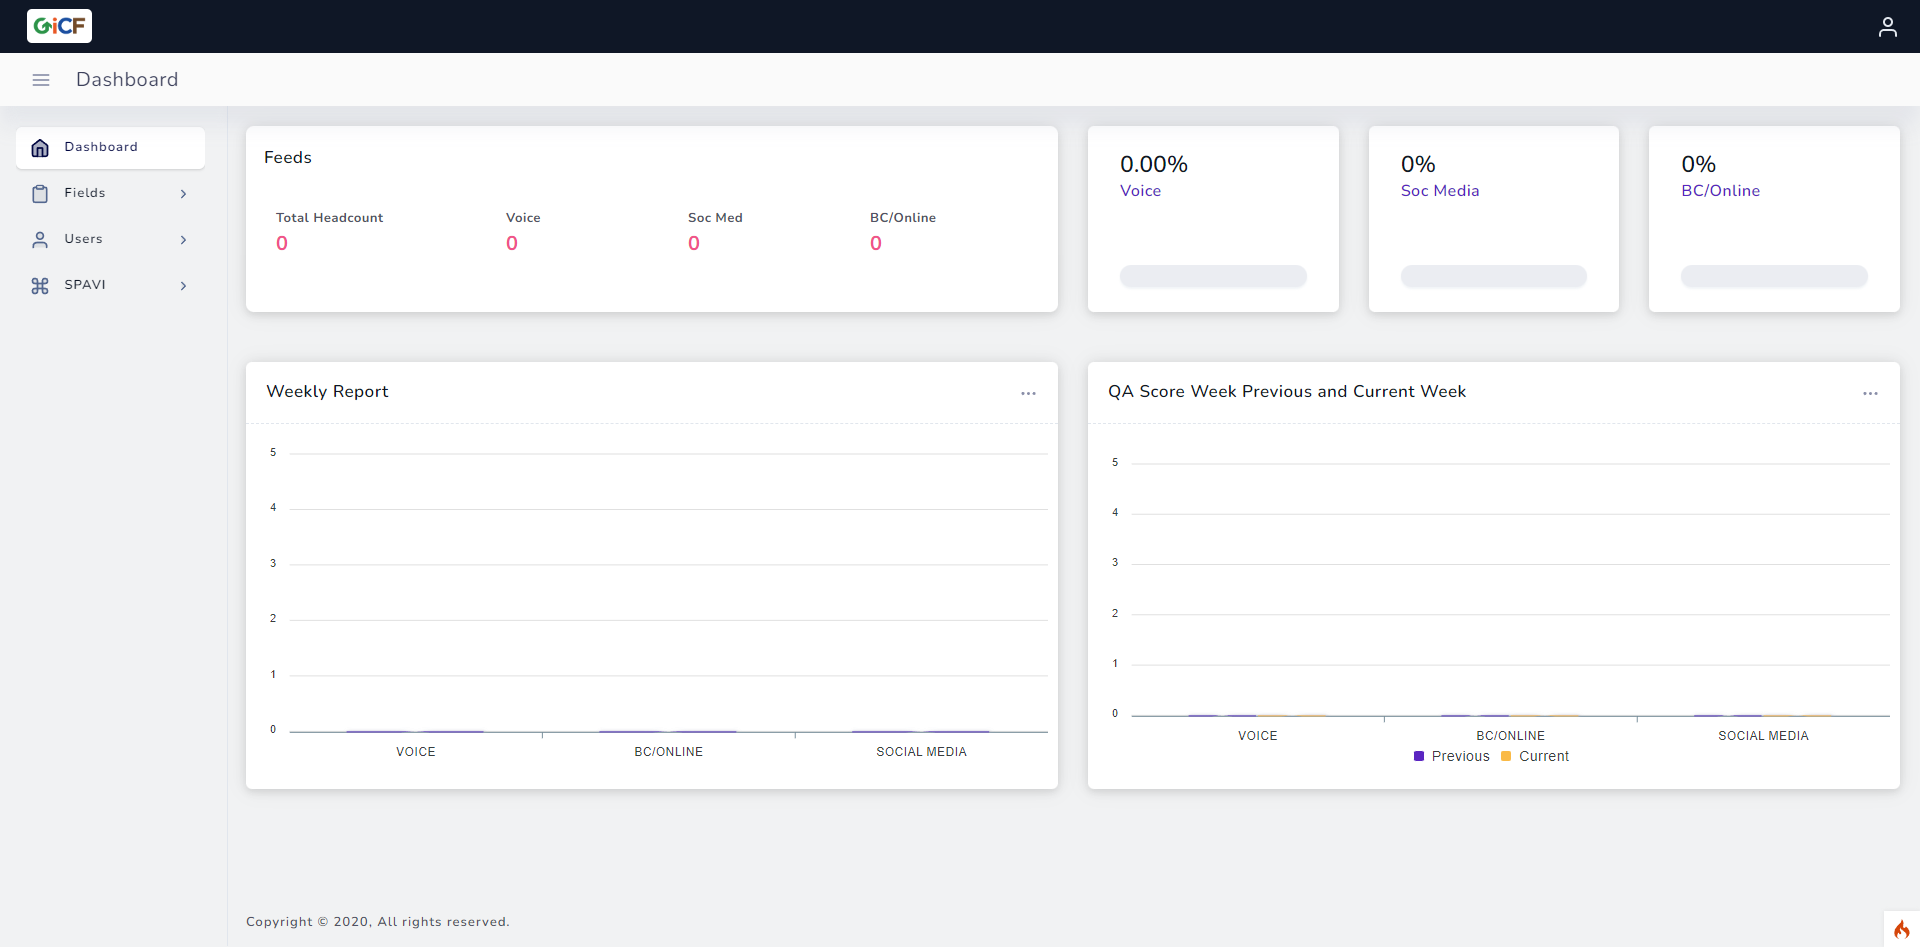Click the Soc Media card label
1920x947 pixels.
[1439, 191]
